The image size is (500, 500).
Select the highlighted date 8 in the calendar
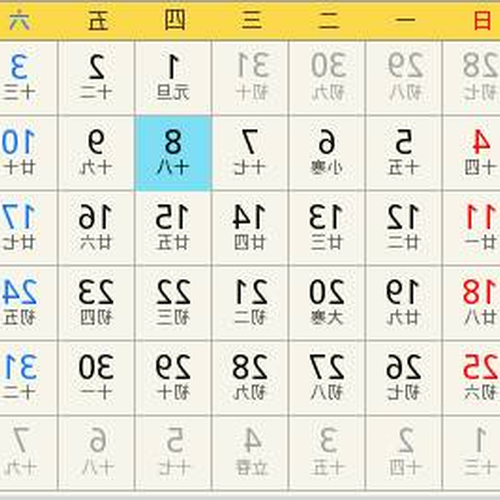(173, 153)
